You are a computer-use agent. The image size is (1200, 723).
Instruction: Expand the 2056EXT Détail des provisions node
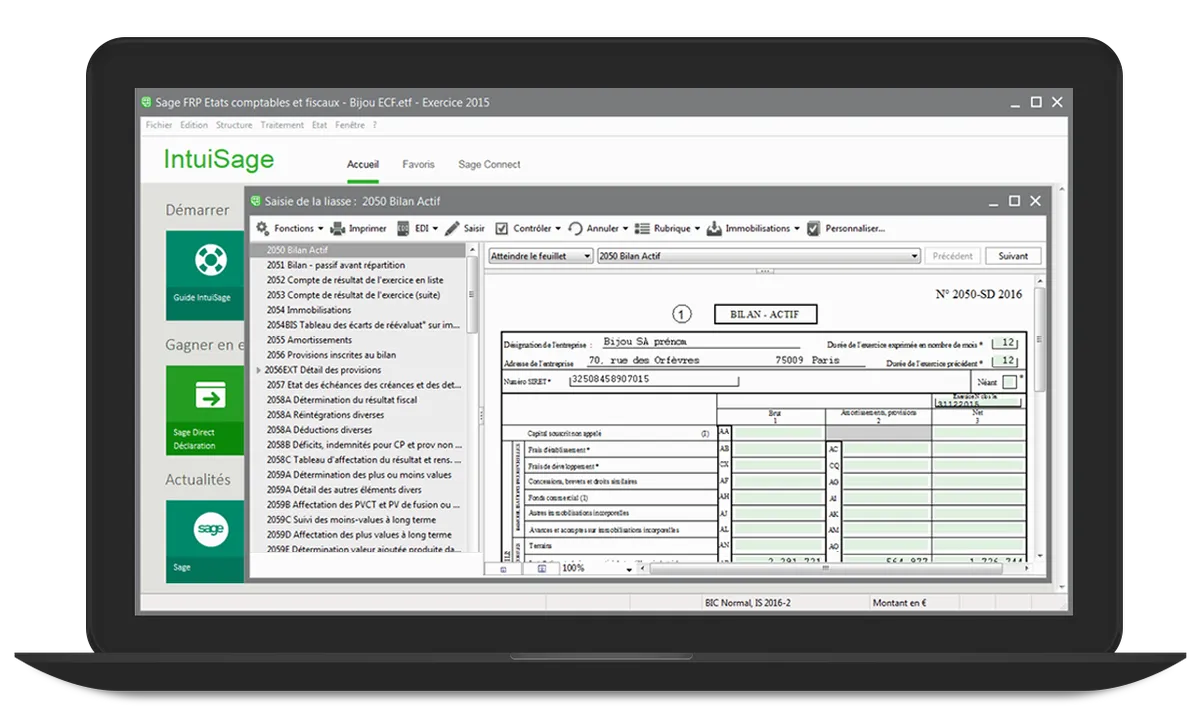coord(259,370)
